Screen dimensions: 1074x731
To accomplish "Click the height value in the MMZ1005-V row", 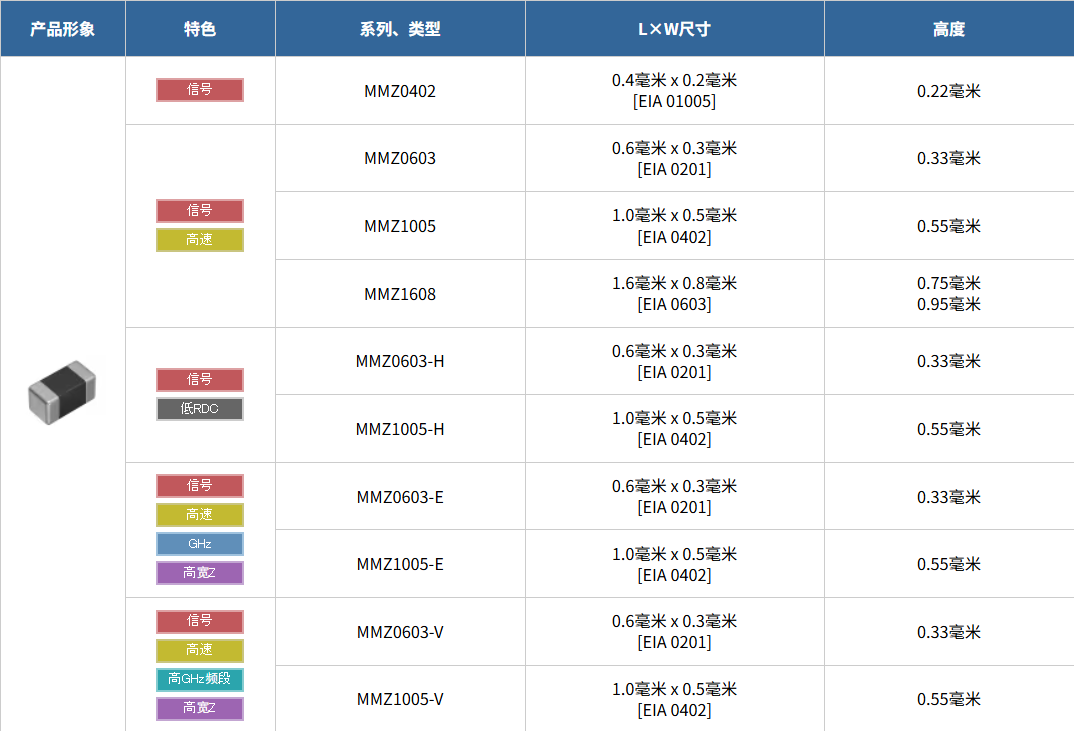I will pos(949,699).
